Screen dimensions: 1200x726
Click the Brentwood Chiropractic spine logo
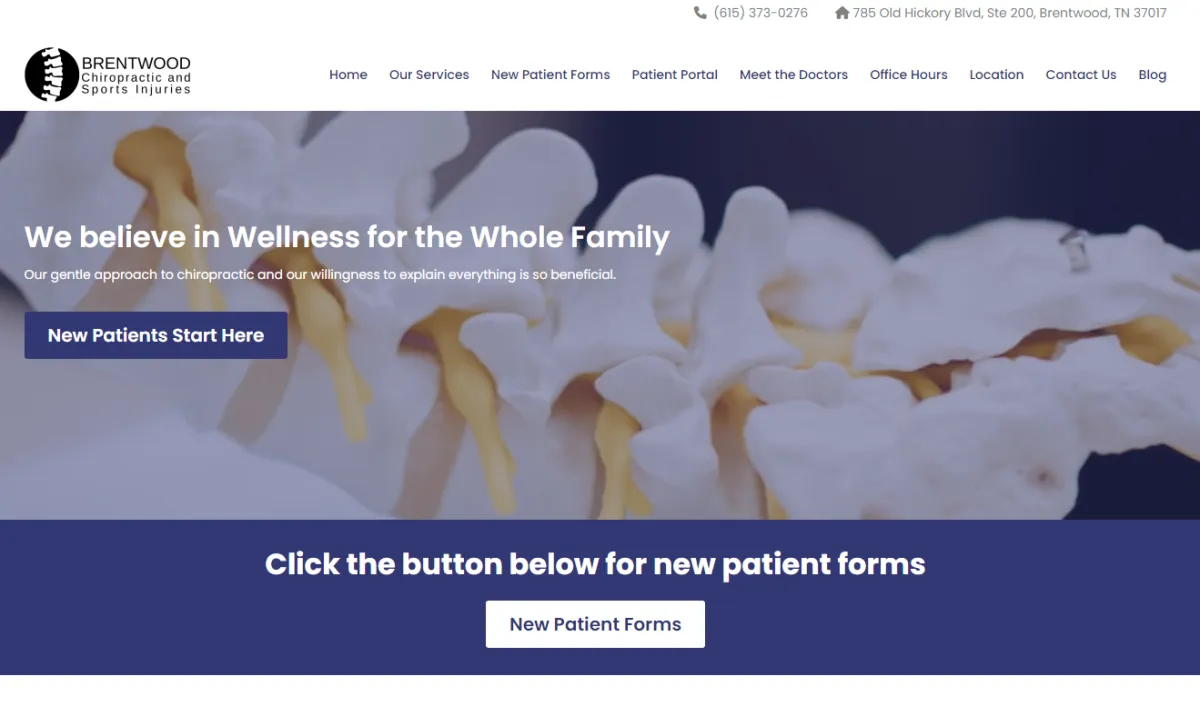click(52, 75)
